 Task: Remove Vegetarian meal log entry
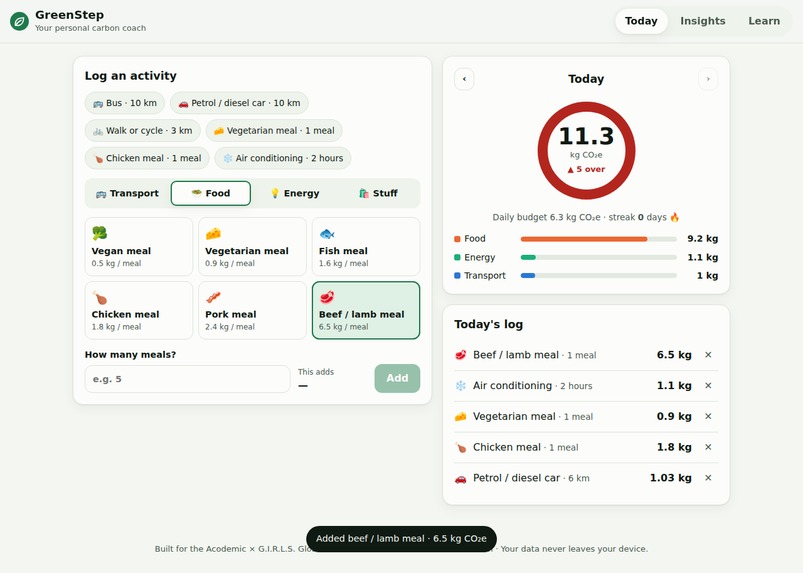(708, 416)
